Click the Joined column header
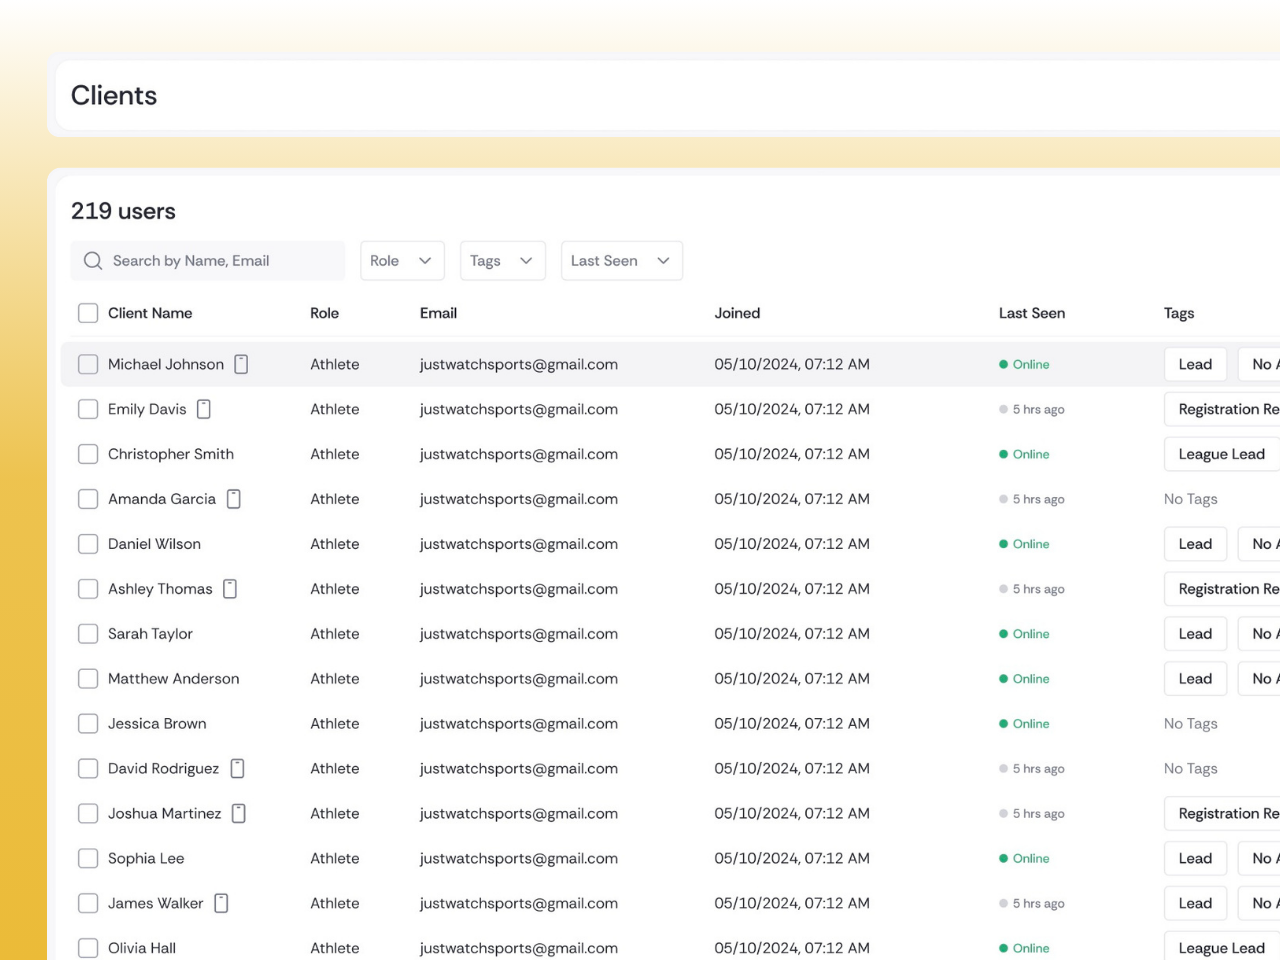This screenshot has width=1280, height=960. click(x=737, y=313)
